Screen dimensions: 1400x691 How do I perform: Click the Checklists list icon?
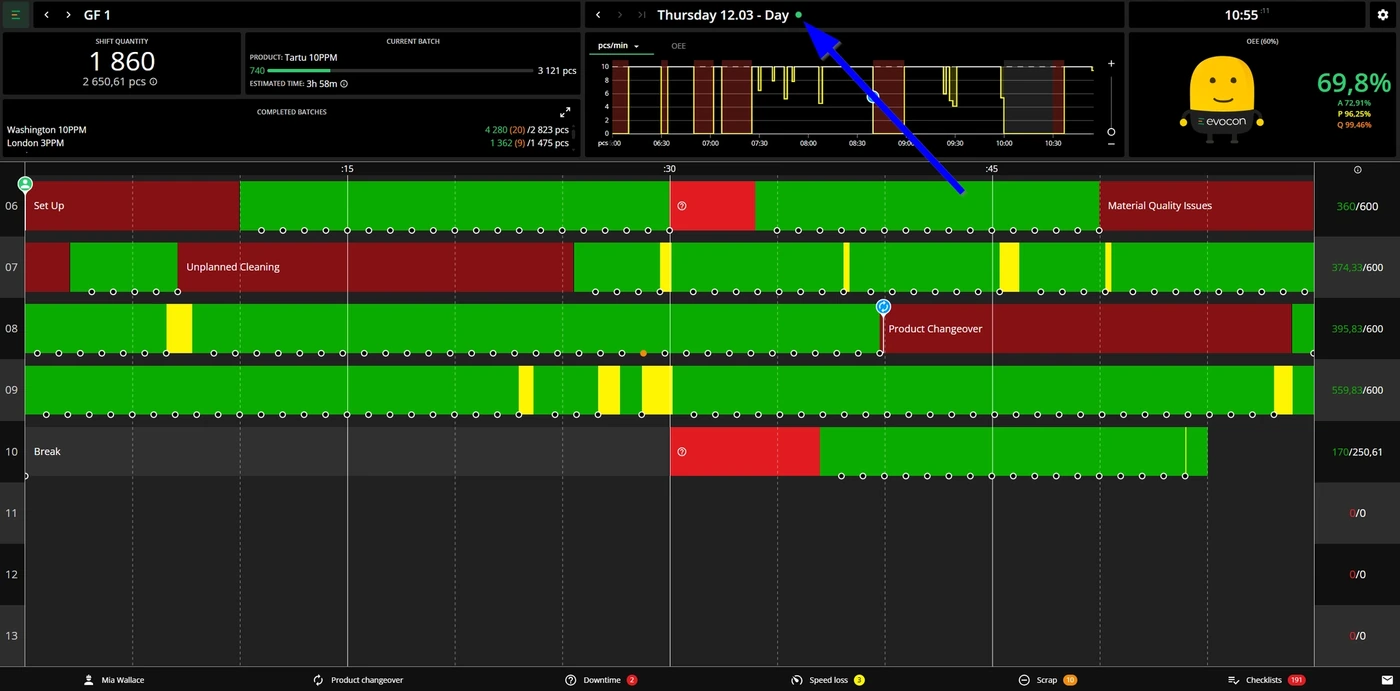tap(1233, 680)
